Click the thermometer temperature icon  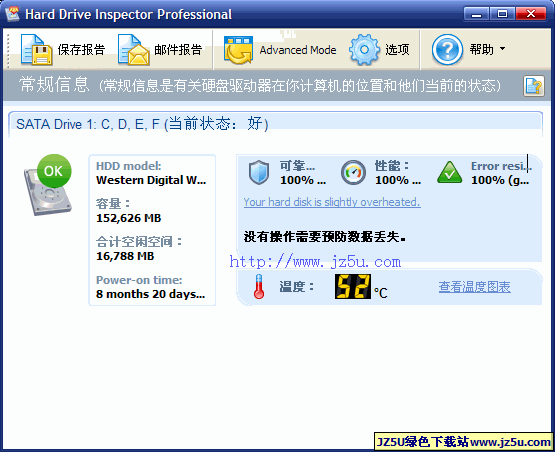click(259, 286)
